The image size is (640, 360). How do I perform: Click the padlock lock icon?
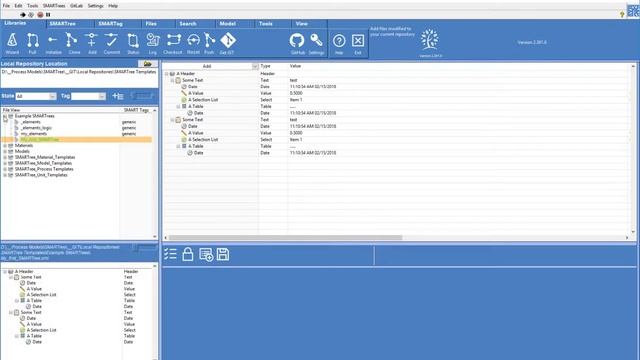pos(188,254)
